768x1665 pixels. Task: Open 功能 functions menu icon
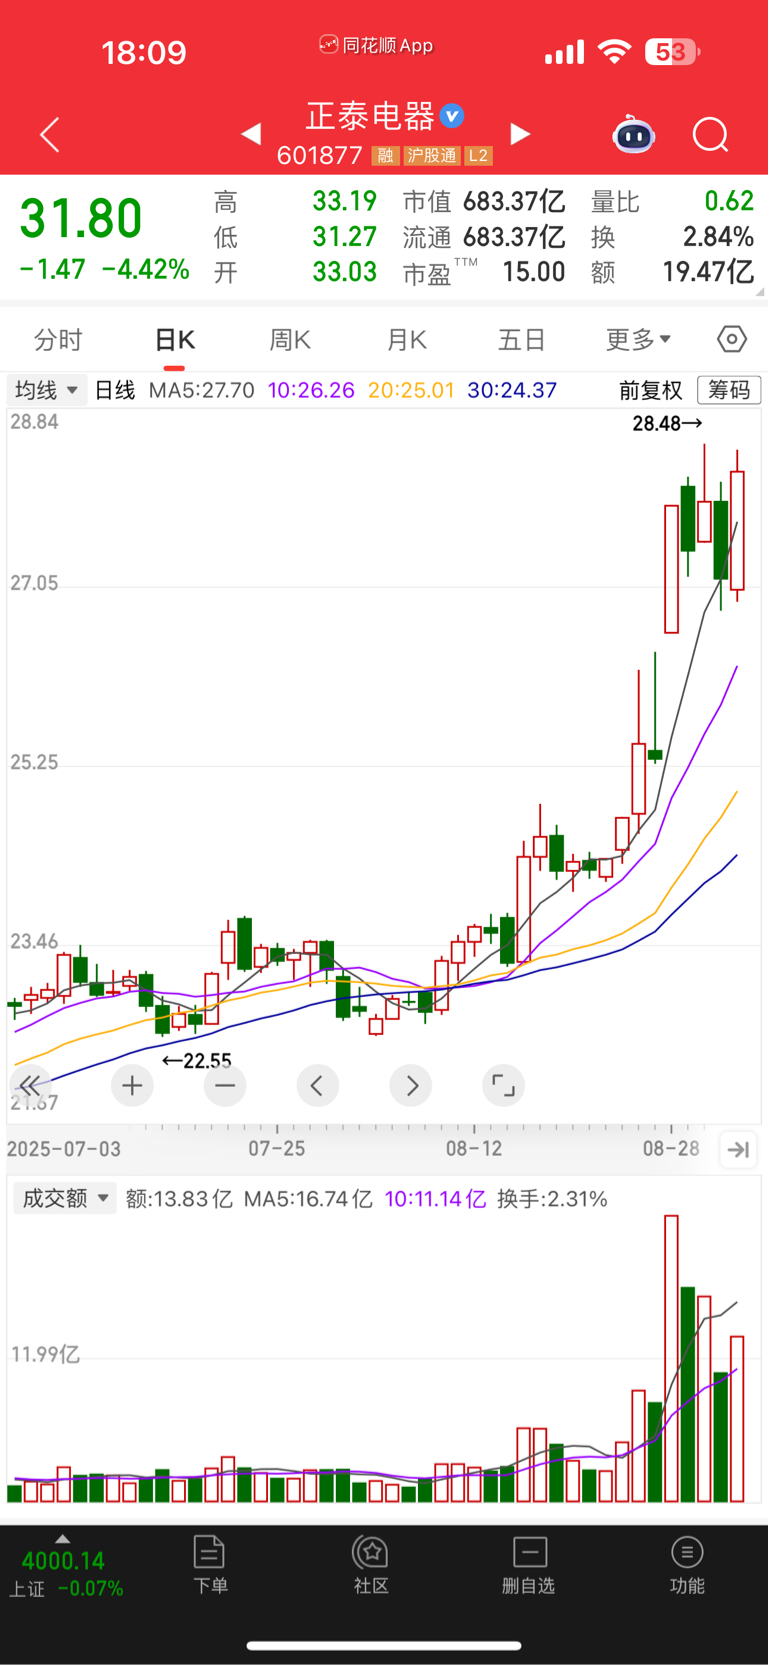[687, 1565]
